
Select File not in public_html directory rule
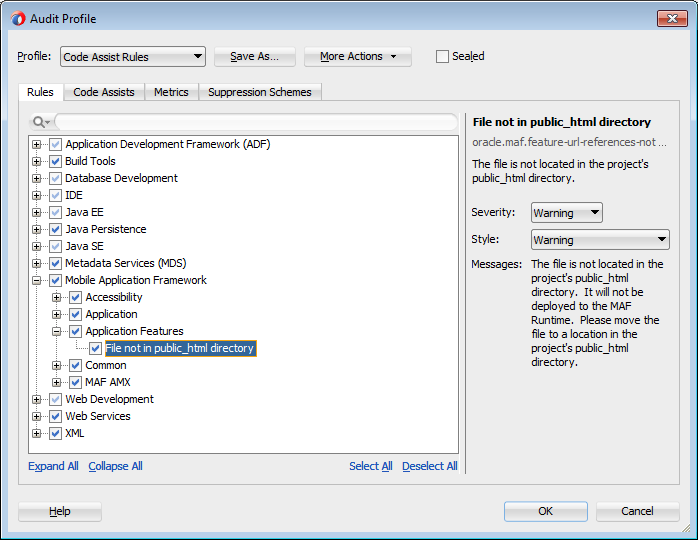click(x=180, y=348)
